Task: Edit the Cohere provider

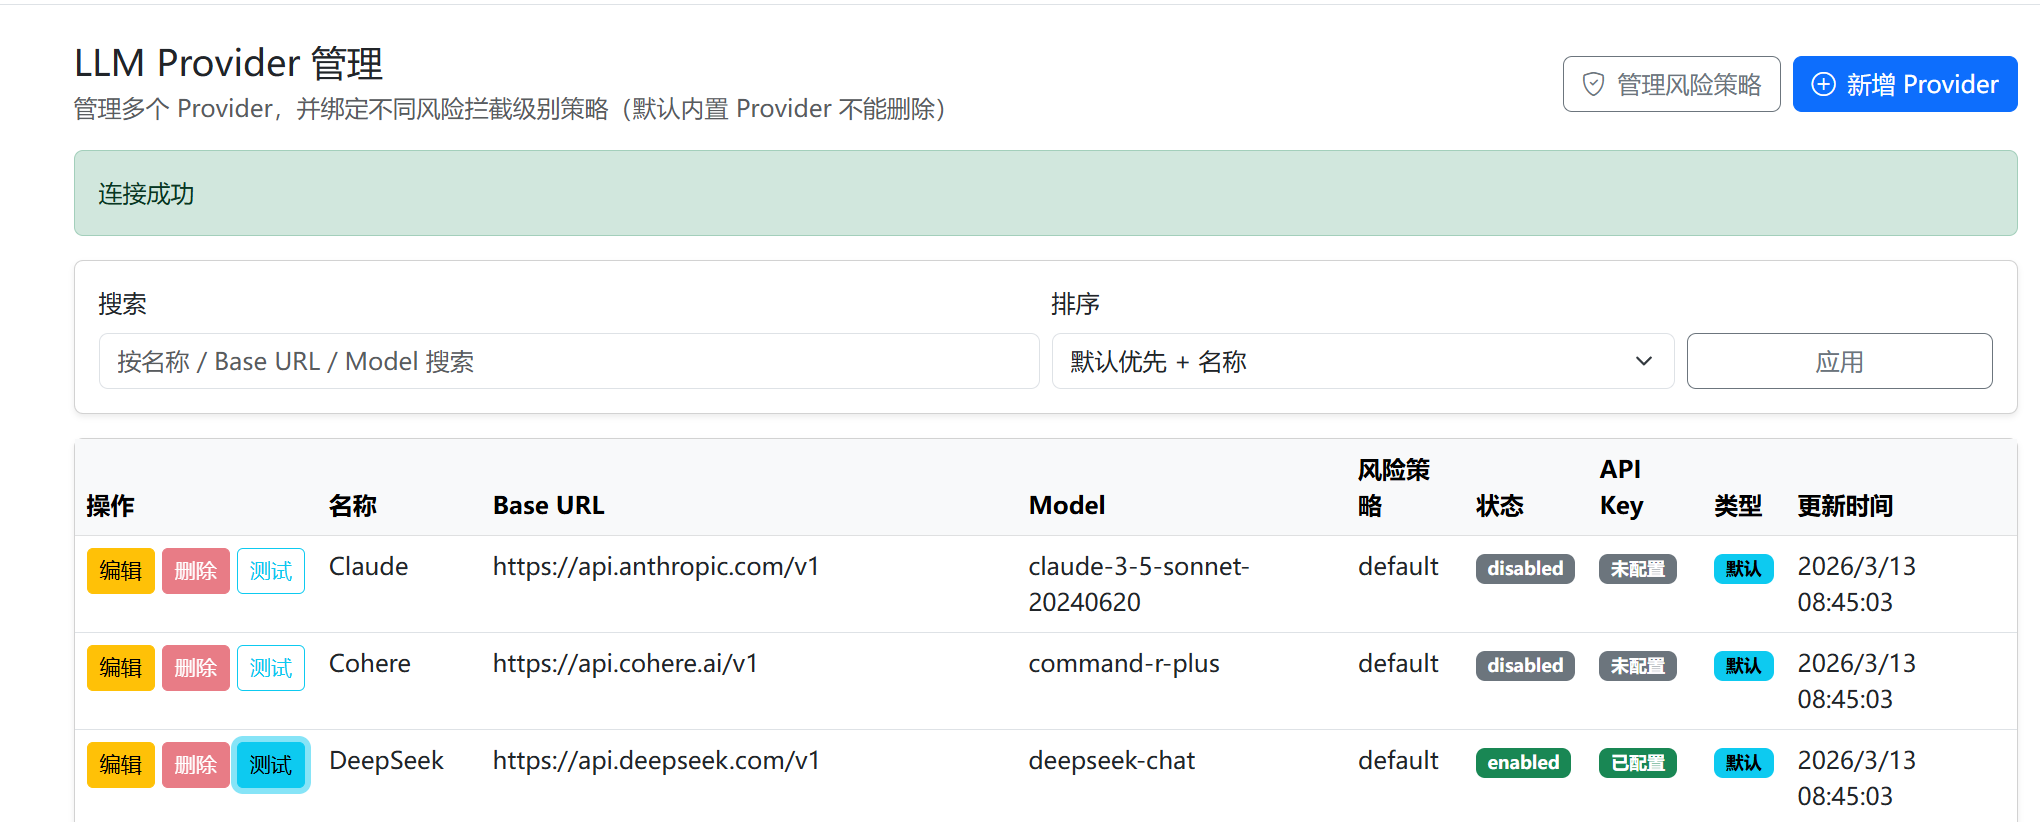Action: click(x=120, y=668)
